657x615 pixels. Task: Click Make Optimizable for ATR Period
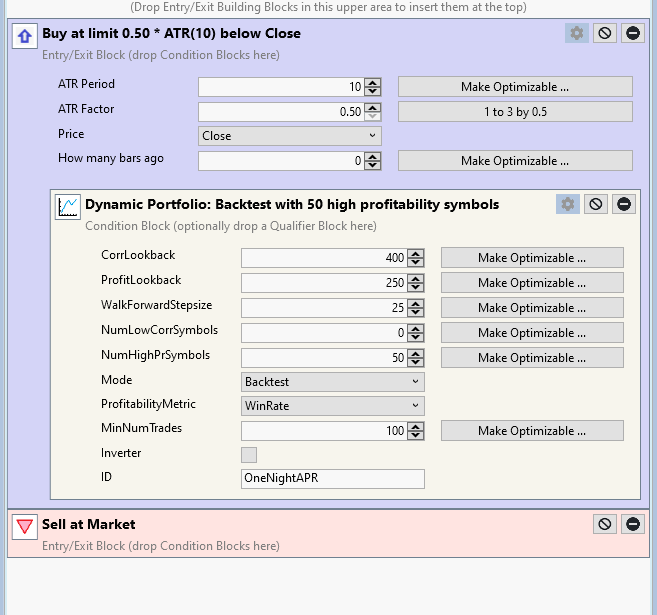point(515,87)
